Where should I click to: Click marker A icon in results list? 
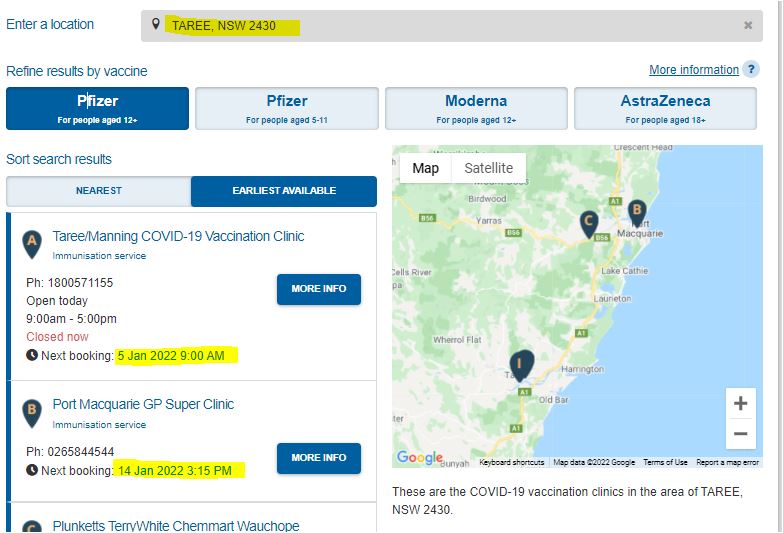(x=32, y=244)
